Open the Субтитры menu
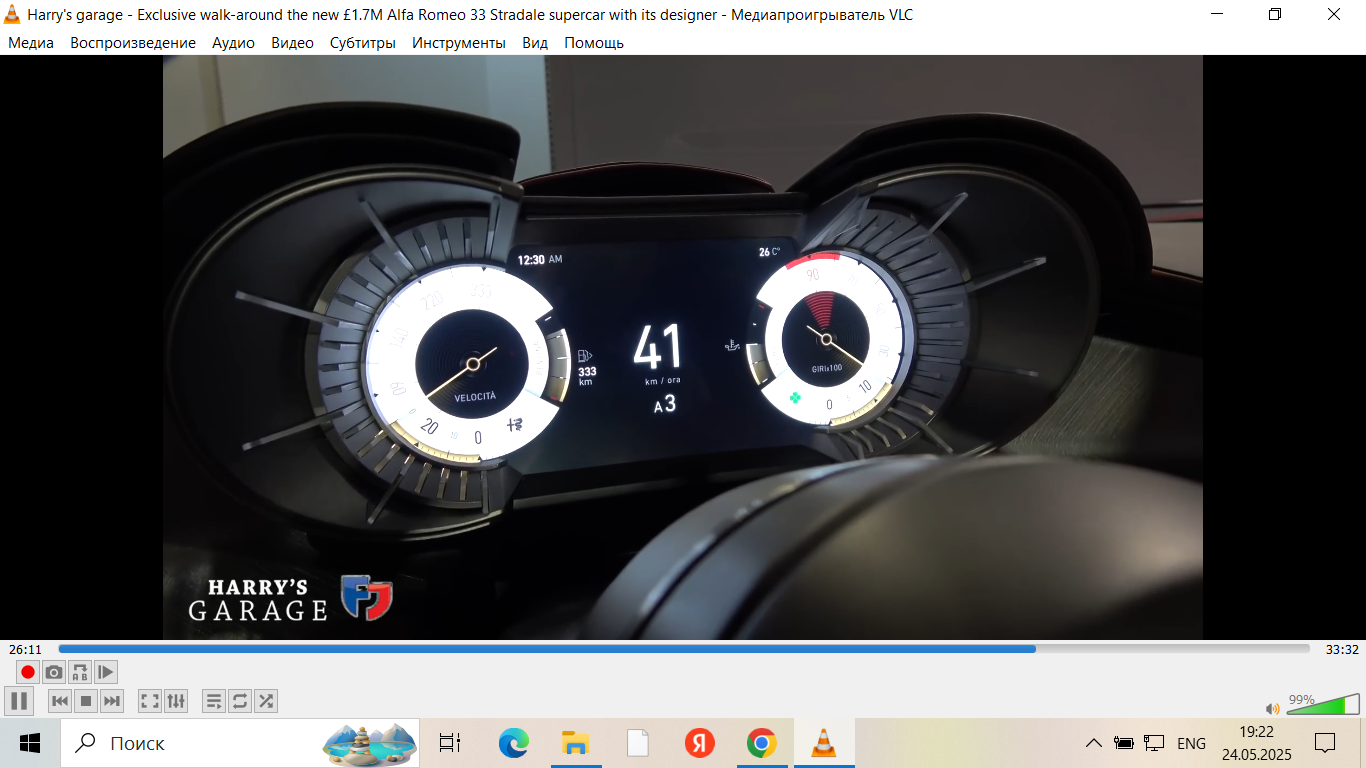The image size is (1366, 768). pyautogui.click(x=362, y=43)
